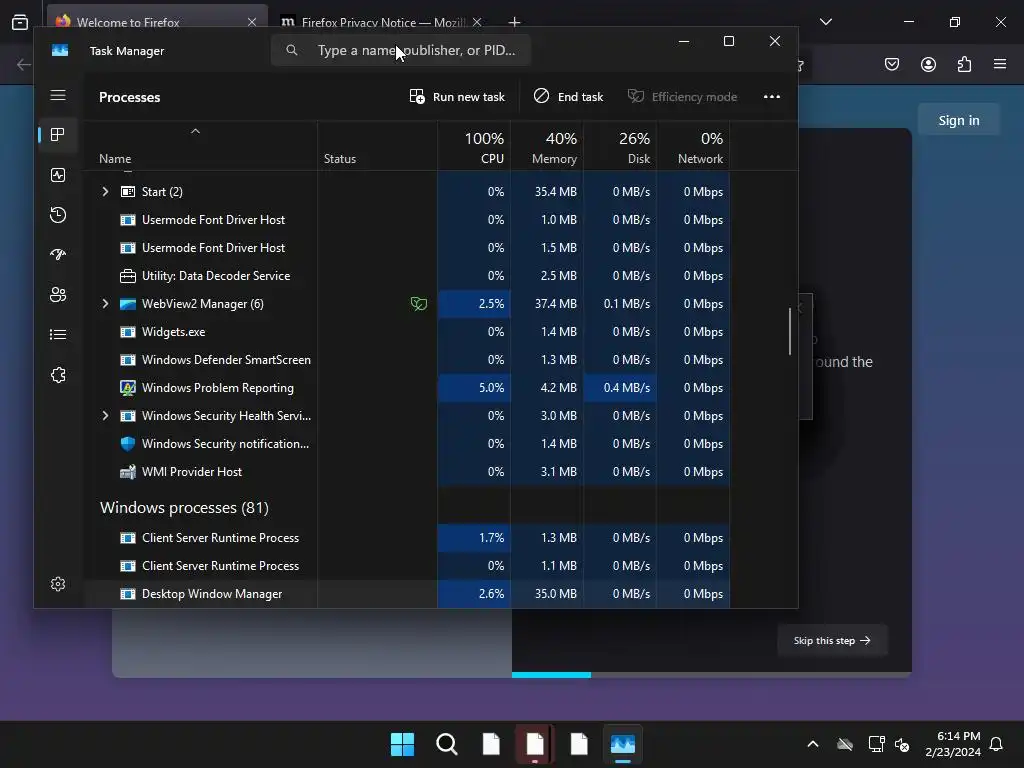This screenshot has height=768, width=1024.
Task: Click the muted volume tray icon
Action: [902, 744]
